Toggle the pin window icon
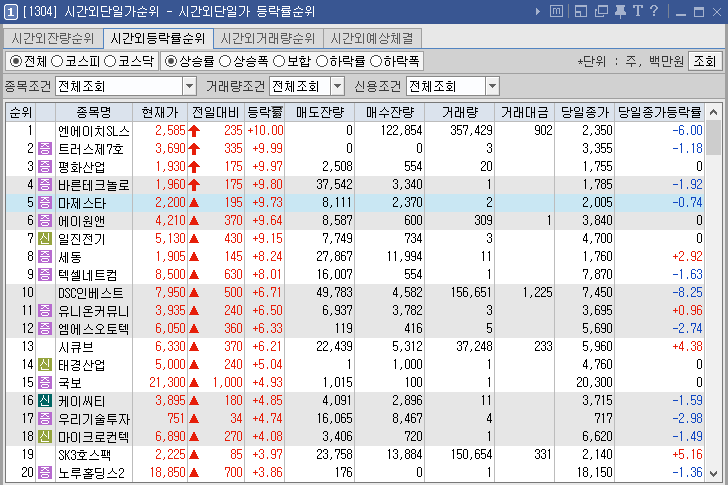This screenshot has height=485, width=728. [x=620, y=11]
